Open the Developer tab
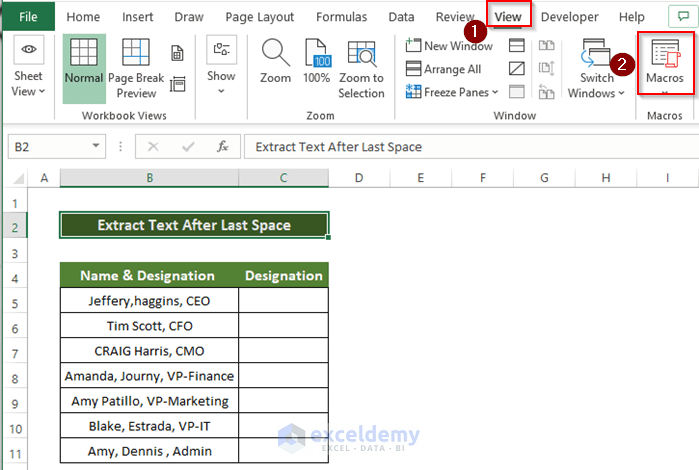 coord(569,17)
